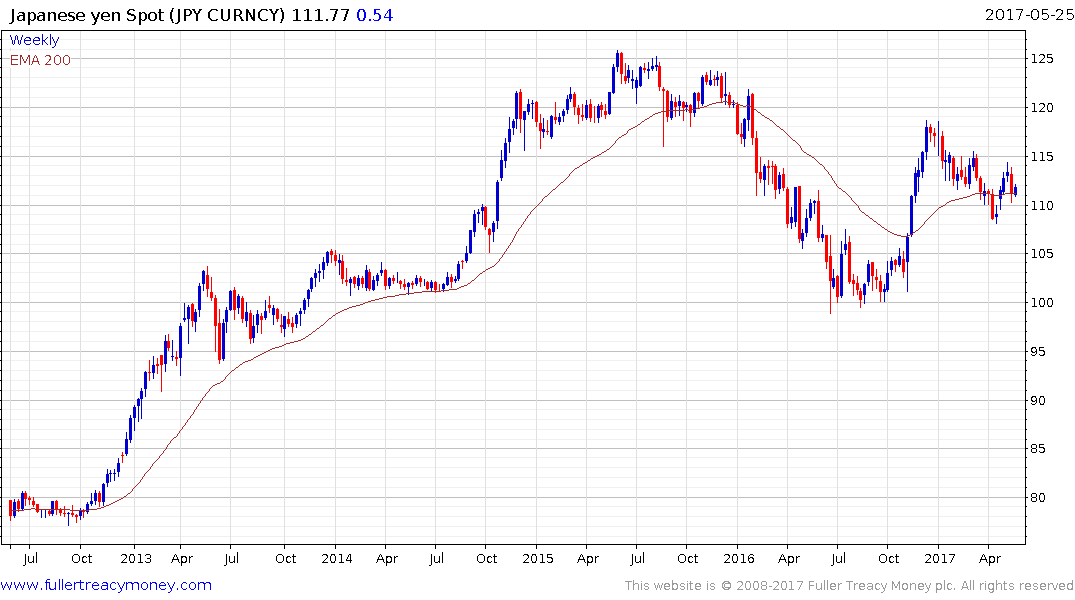Click the 2016 year label on time axis
This screenshot has height=600, width=1075.
coord(738,558)
